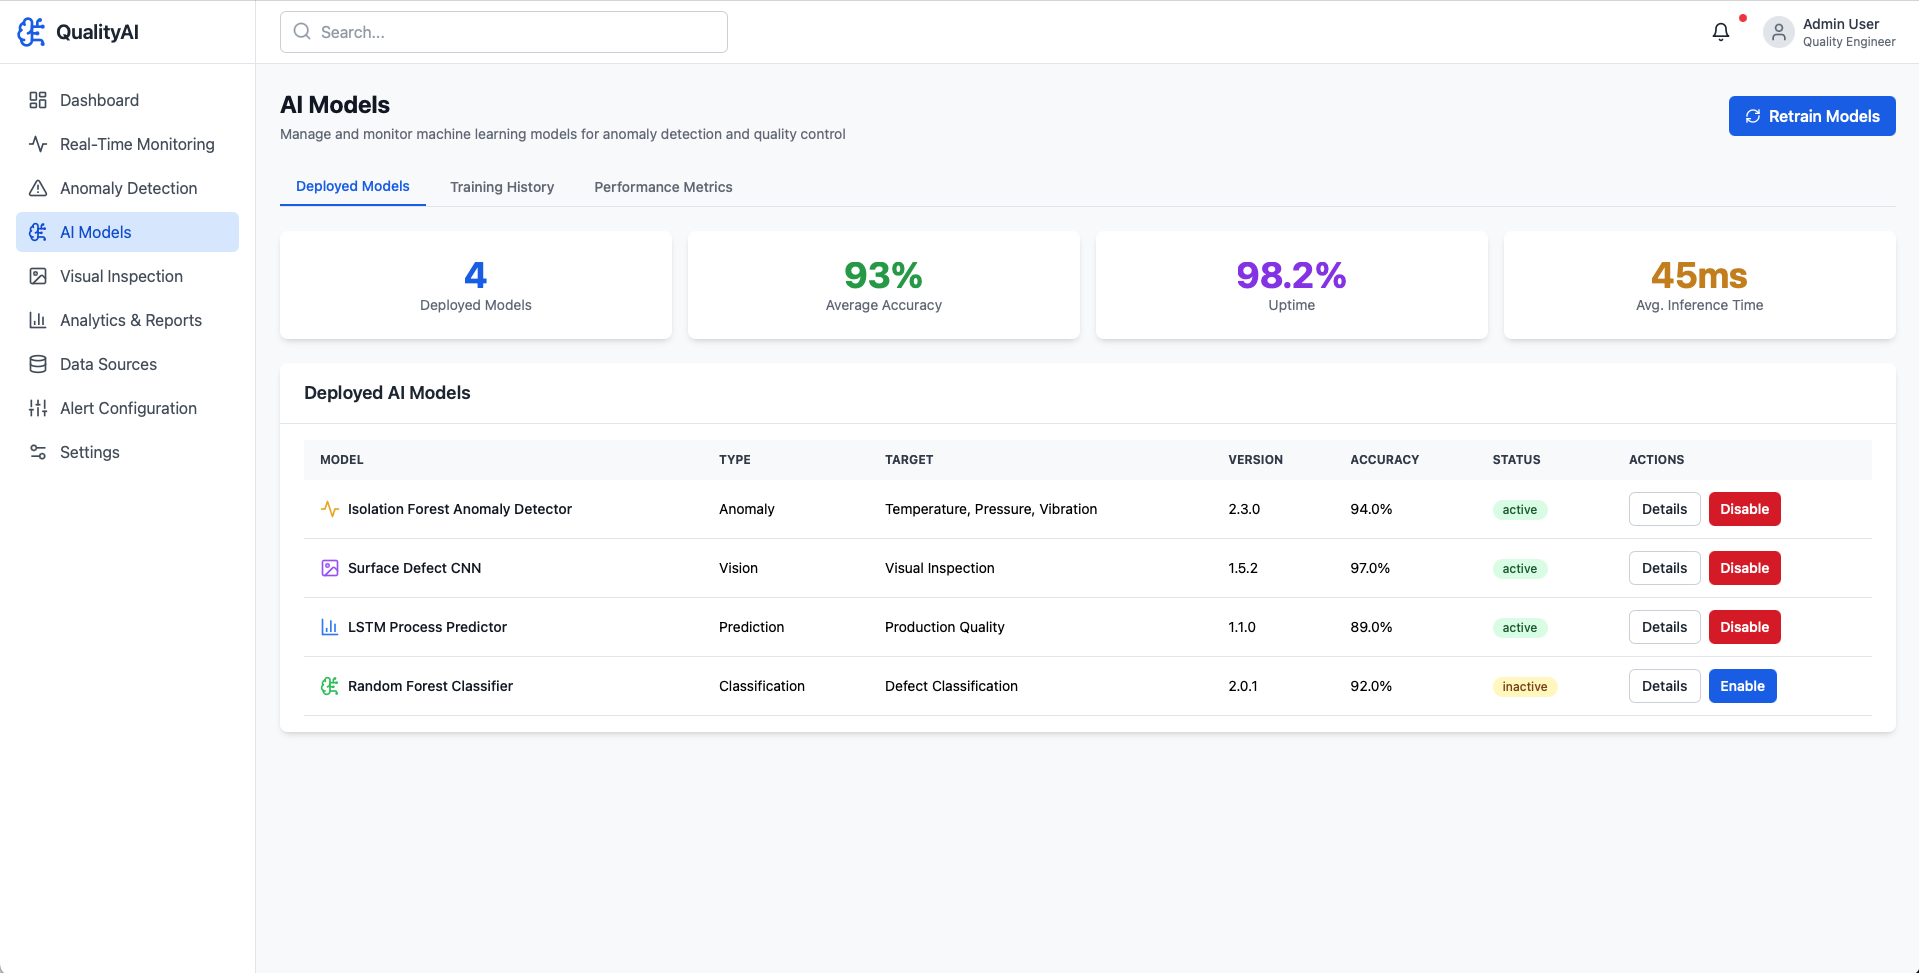
Task: View Details for LSTM Process Predictor
Action: click(x=1664, y=627)
